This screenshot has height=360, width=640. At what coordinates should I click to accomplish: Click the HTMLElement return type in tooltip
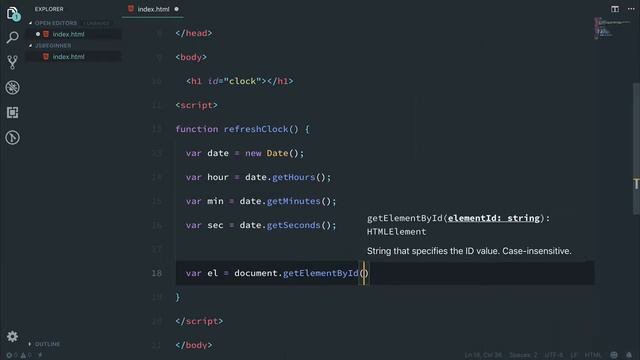click(396, 231)
